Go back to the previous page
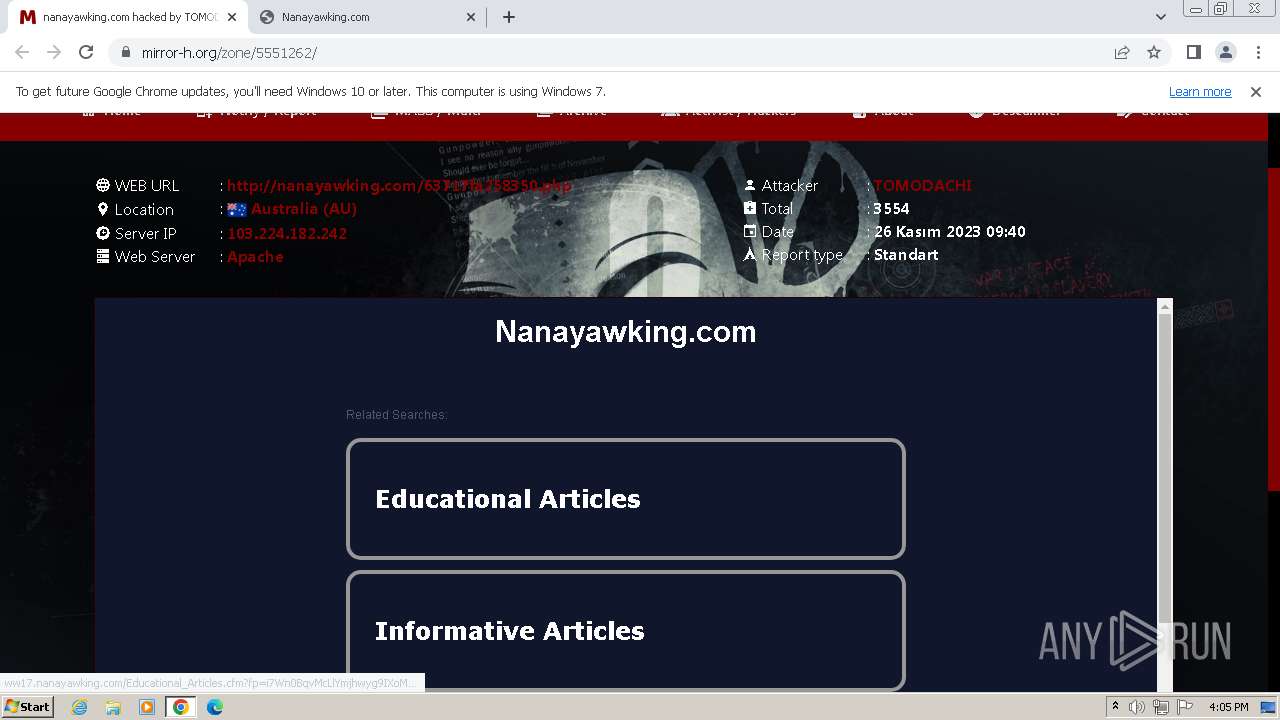The width and height of the screenshot is (1280, 720). (22, 52)
